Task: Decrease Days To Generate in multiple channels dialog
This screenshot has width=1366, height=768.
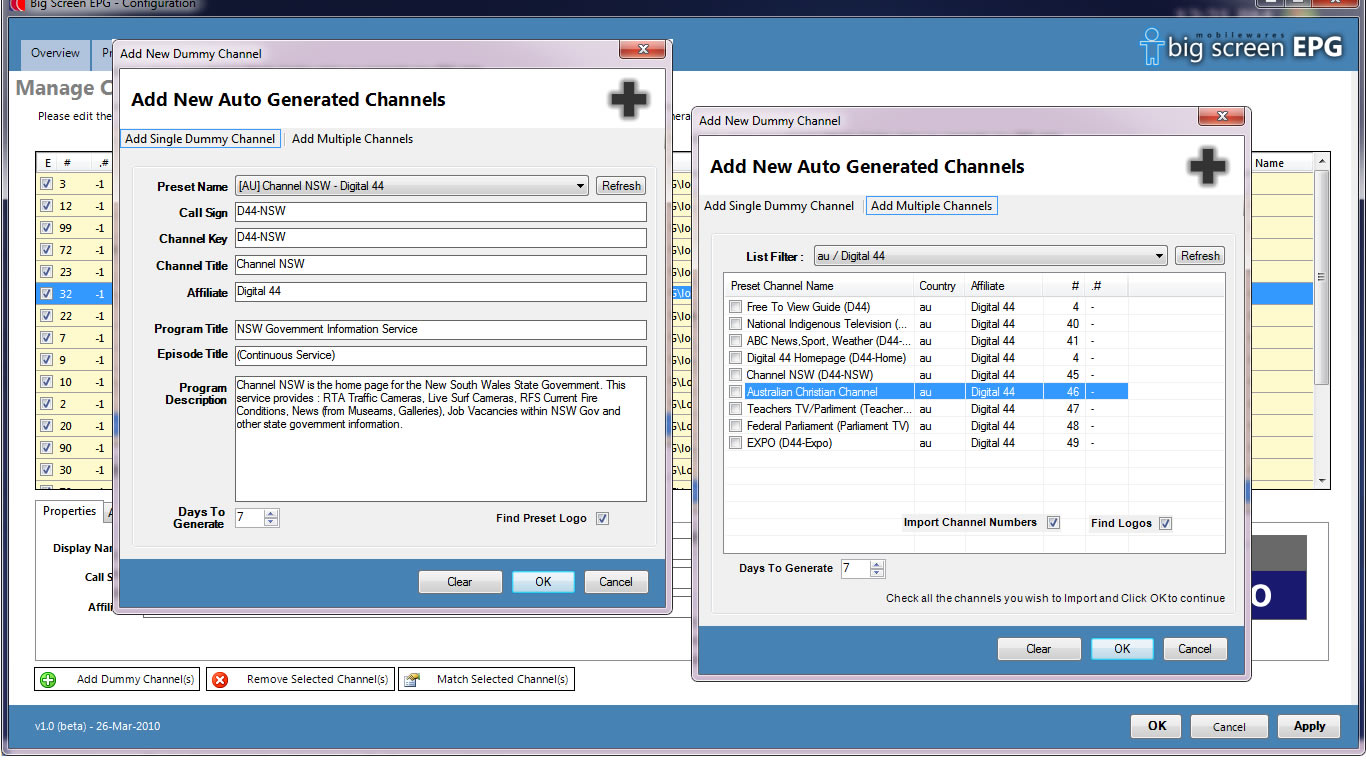Action: 877,573
